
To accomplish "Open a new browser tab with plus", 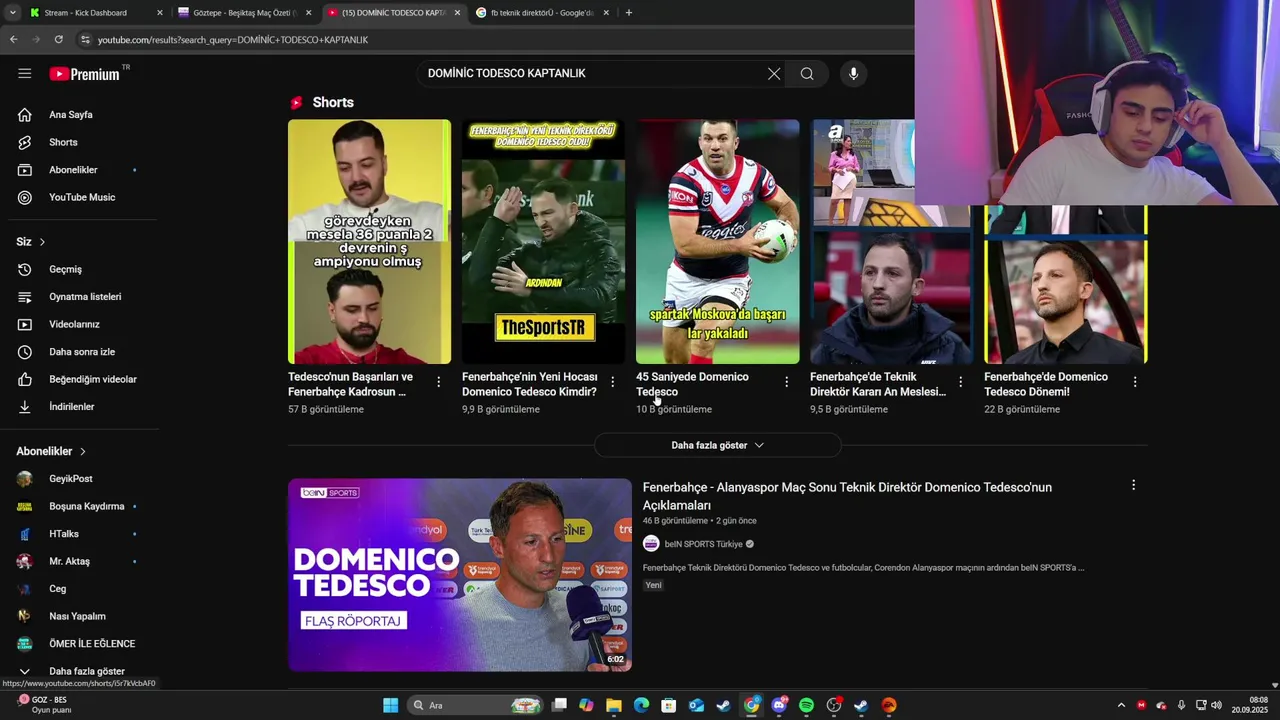I will pos(628,13).
